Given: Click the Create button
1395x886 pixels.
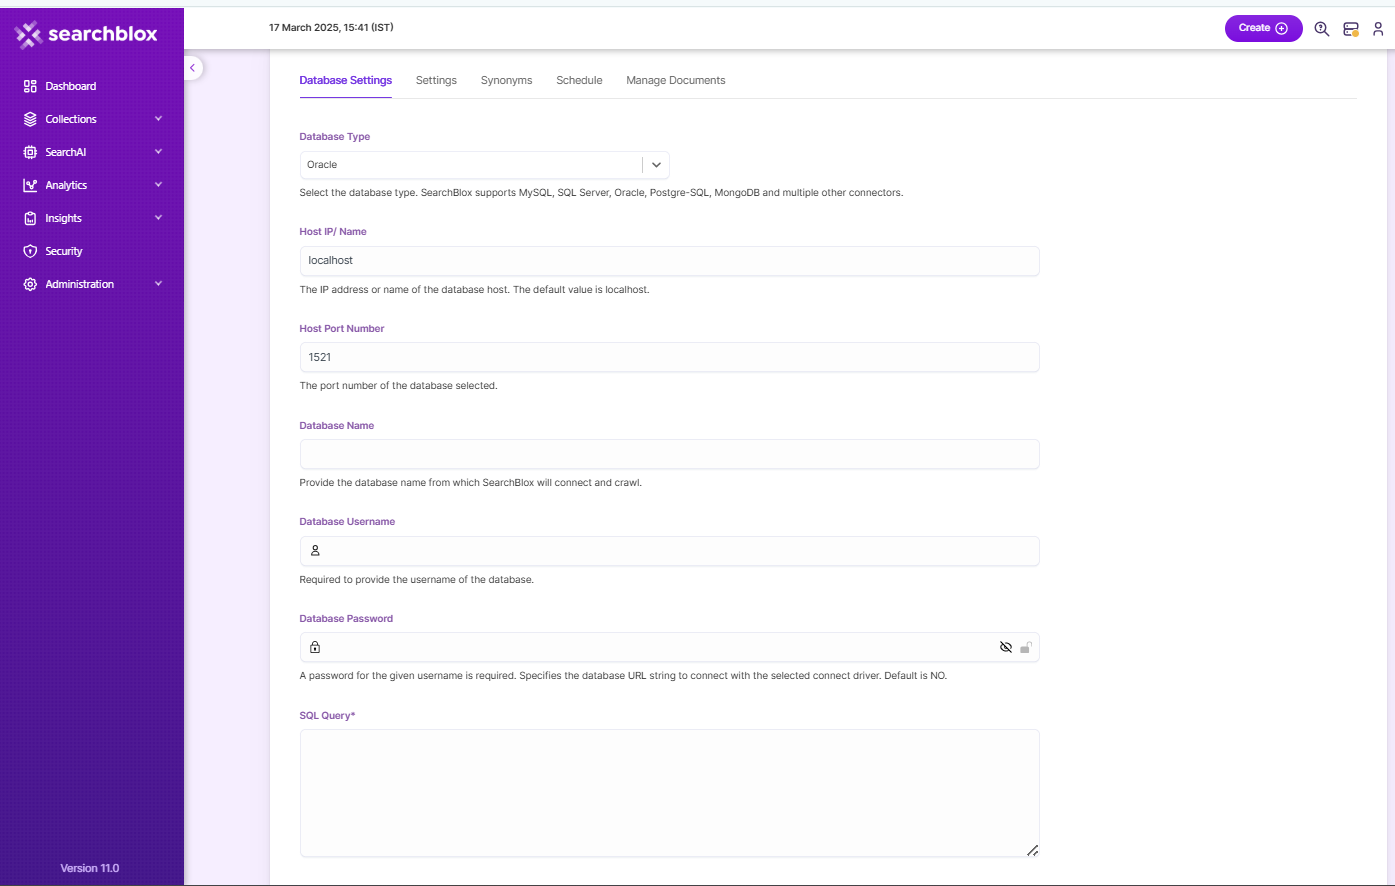Looking at the screenshot, I should (x=1263, y=28).
